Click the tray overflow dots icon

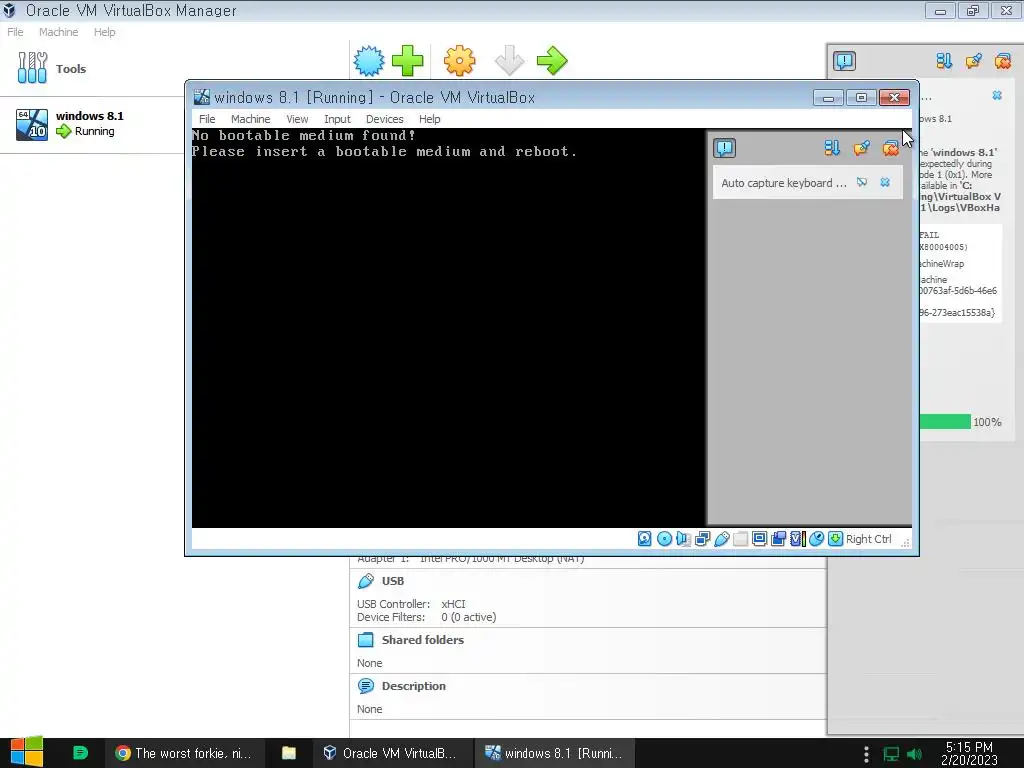pos(867,754)
